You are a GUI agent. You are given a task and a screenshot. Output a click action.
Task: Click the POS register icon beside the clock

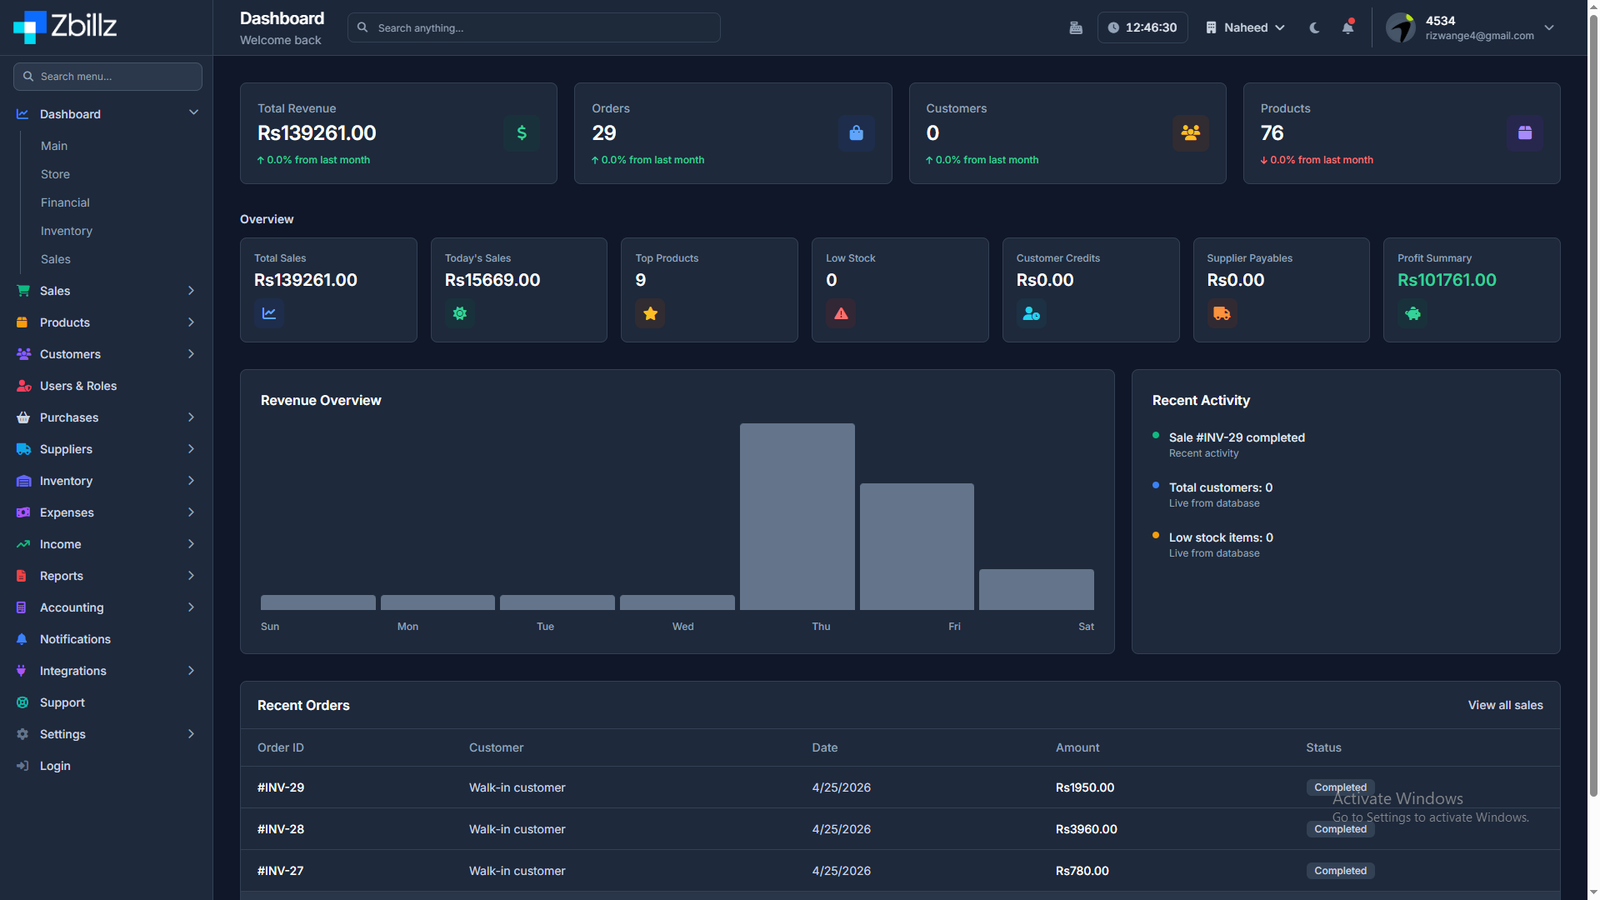coord(1076,28)
